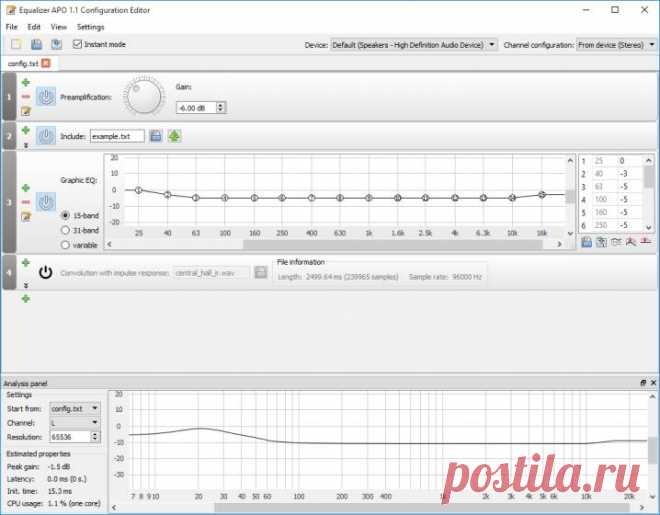Viewport: 660px width, 515px height.
Task: Browse for the include file
Action: click(x=156, y=136)
